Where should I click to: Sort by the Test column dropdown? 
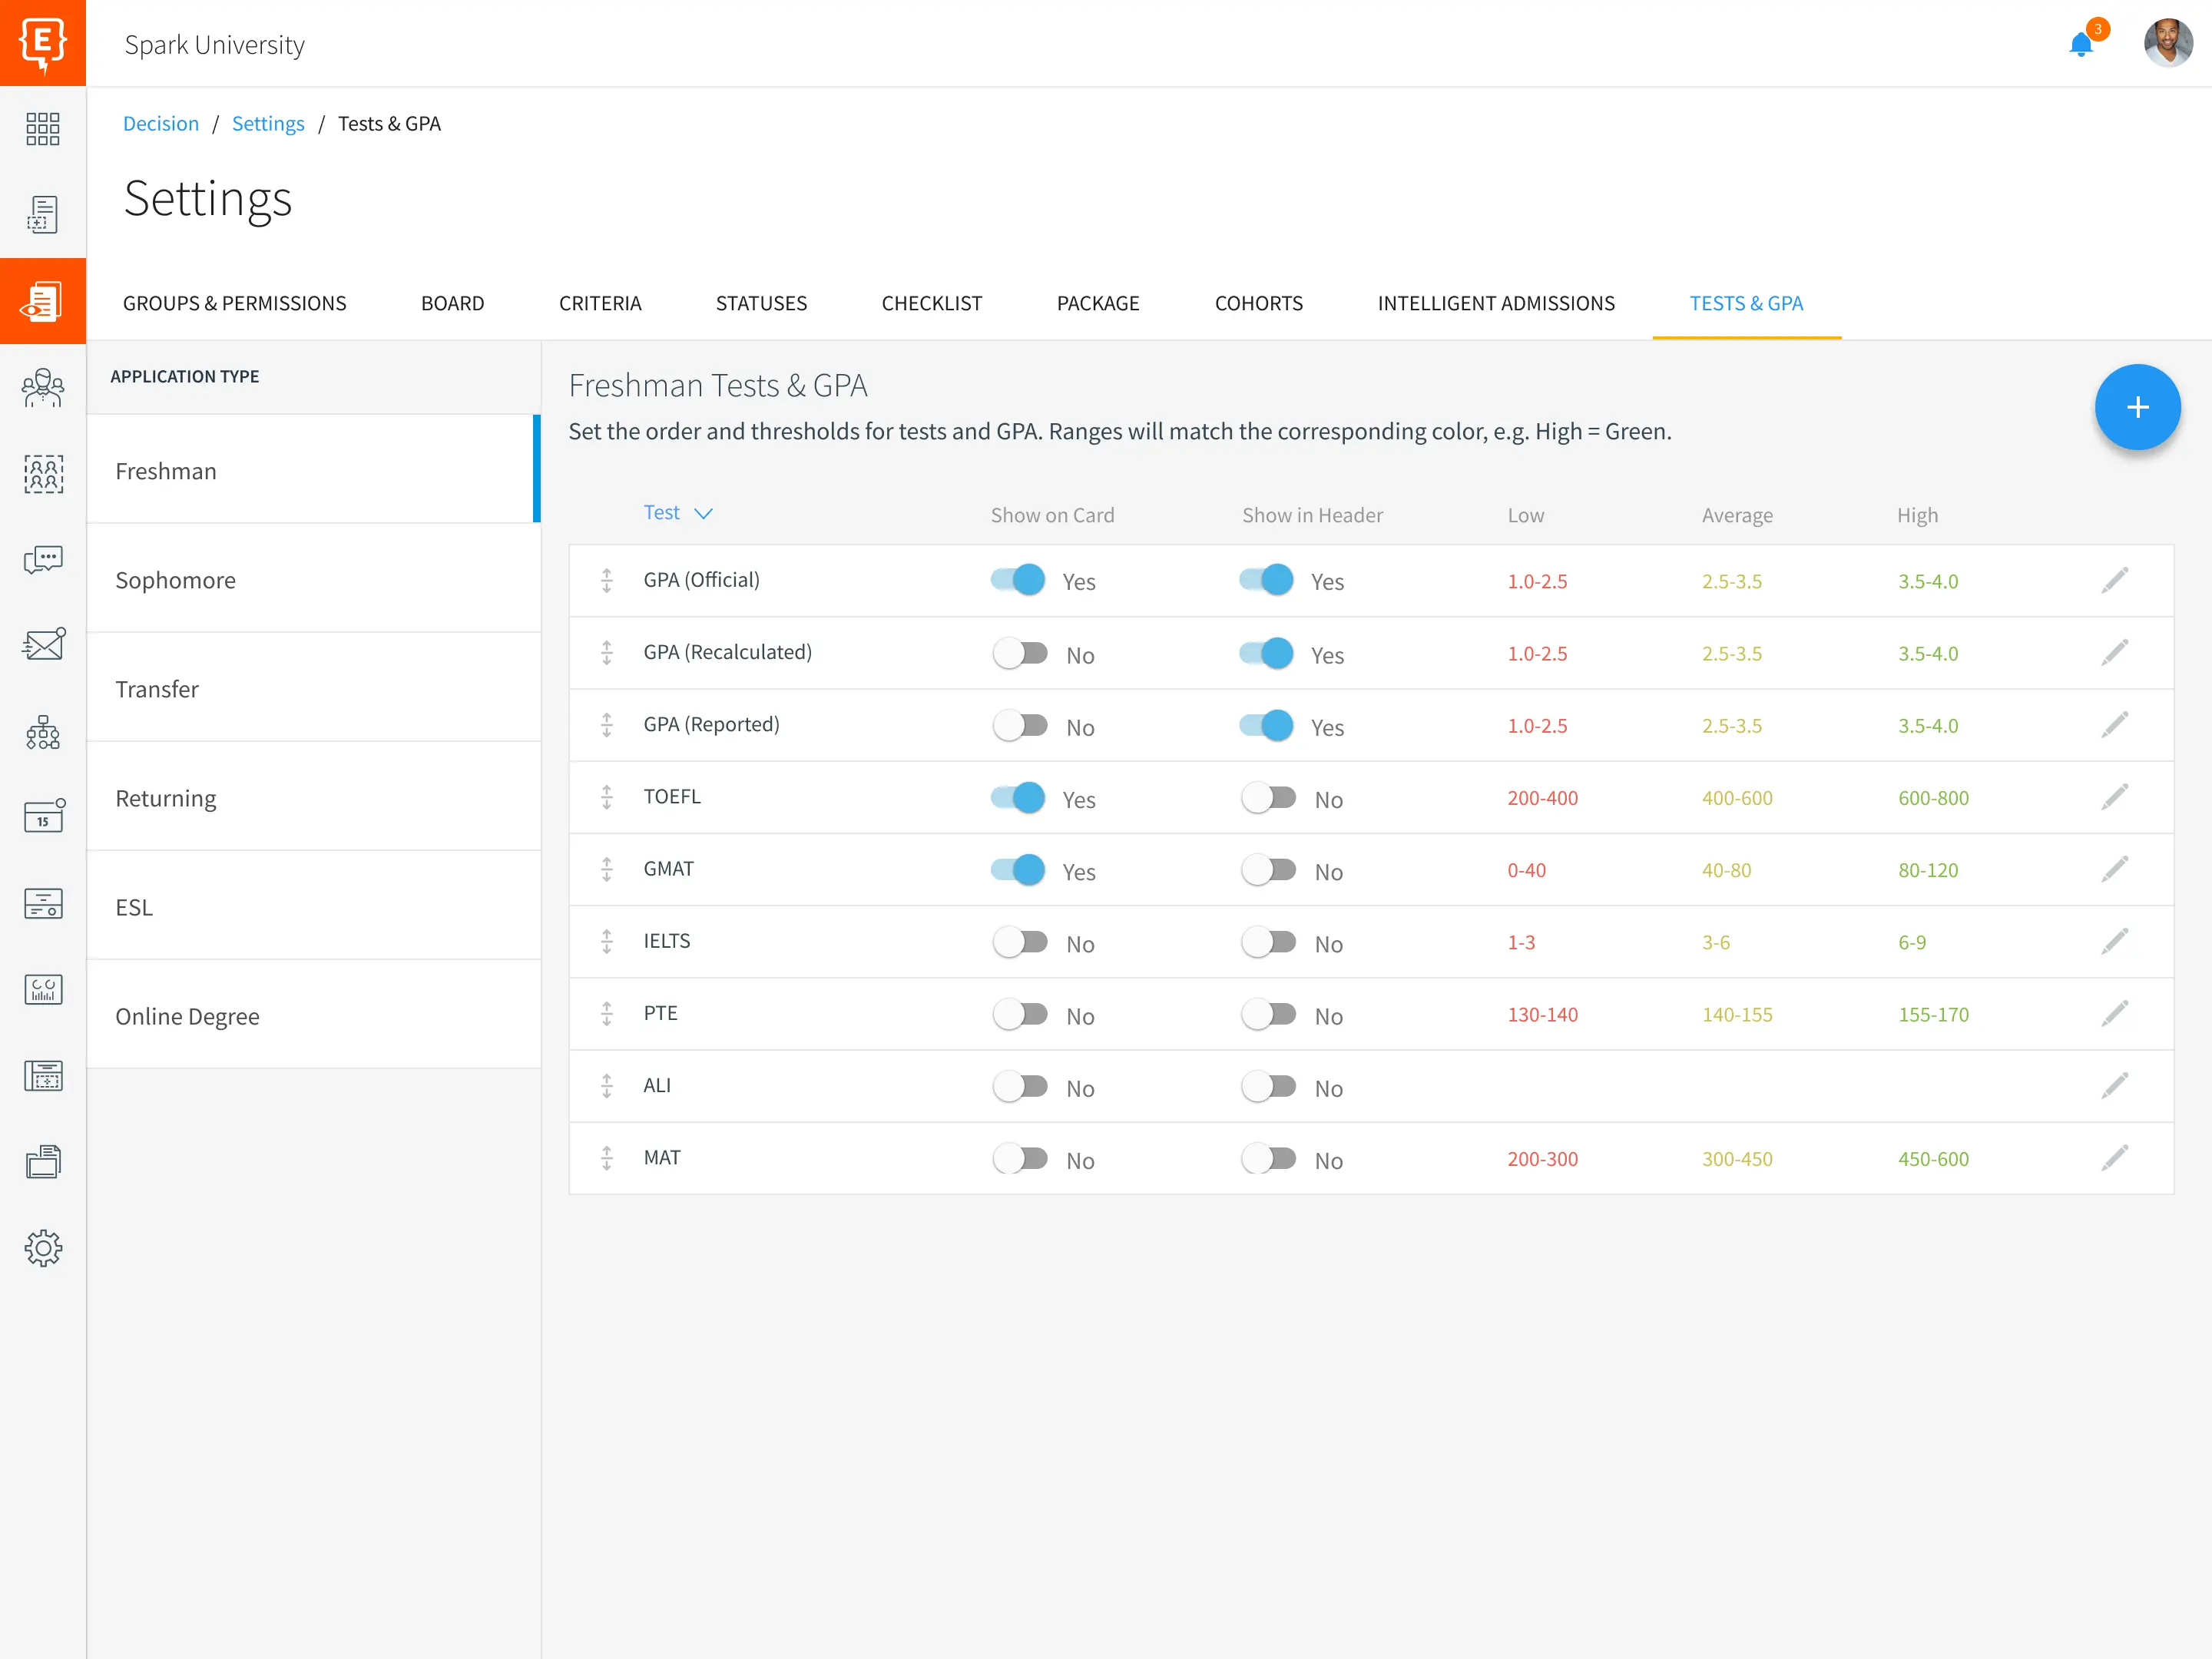pos(678,513)
